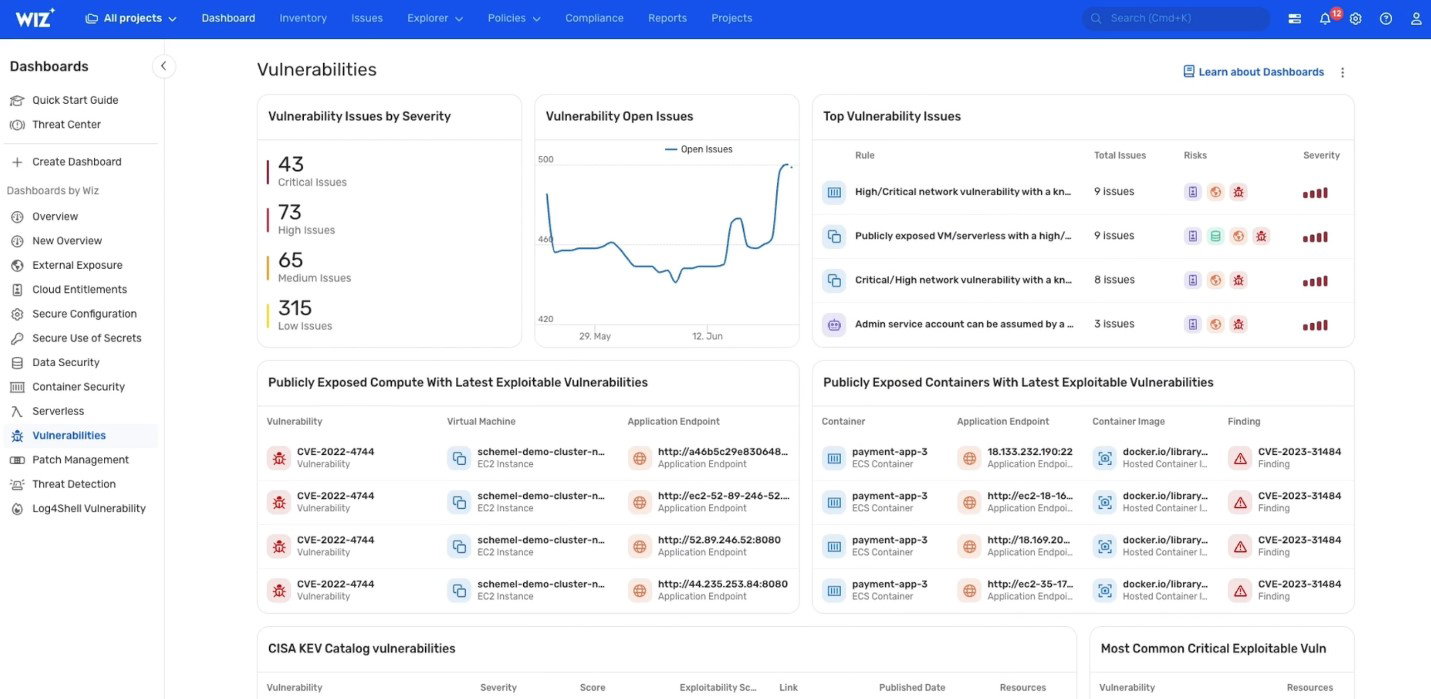The image size is (1431, 699).
Task: Click the Wiz logo
Action: (x=32, y=17)
